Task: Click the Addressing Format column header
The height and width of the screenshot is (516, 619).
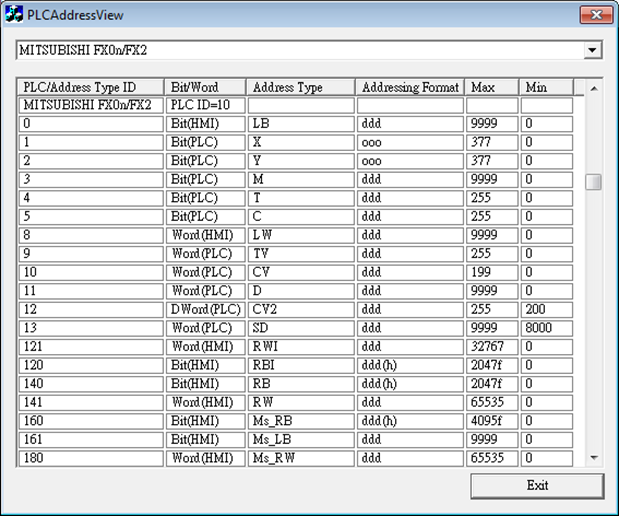Action: [410, 87]
